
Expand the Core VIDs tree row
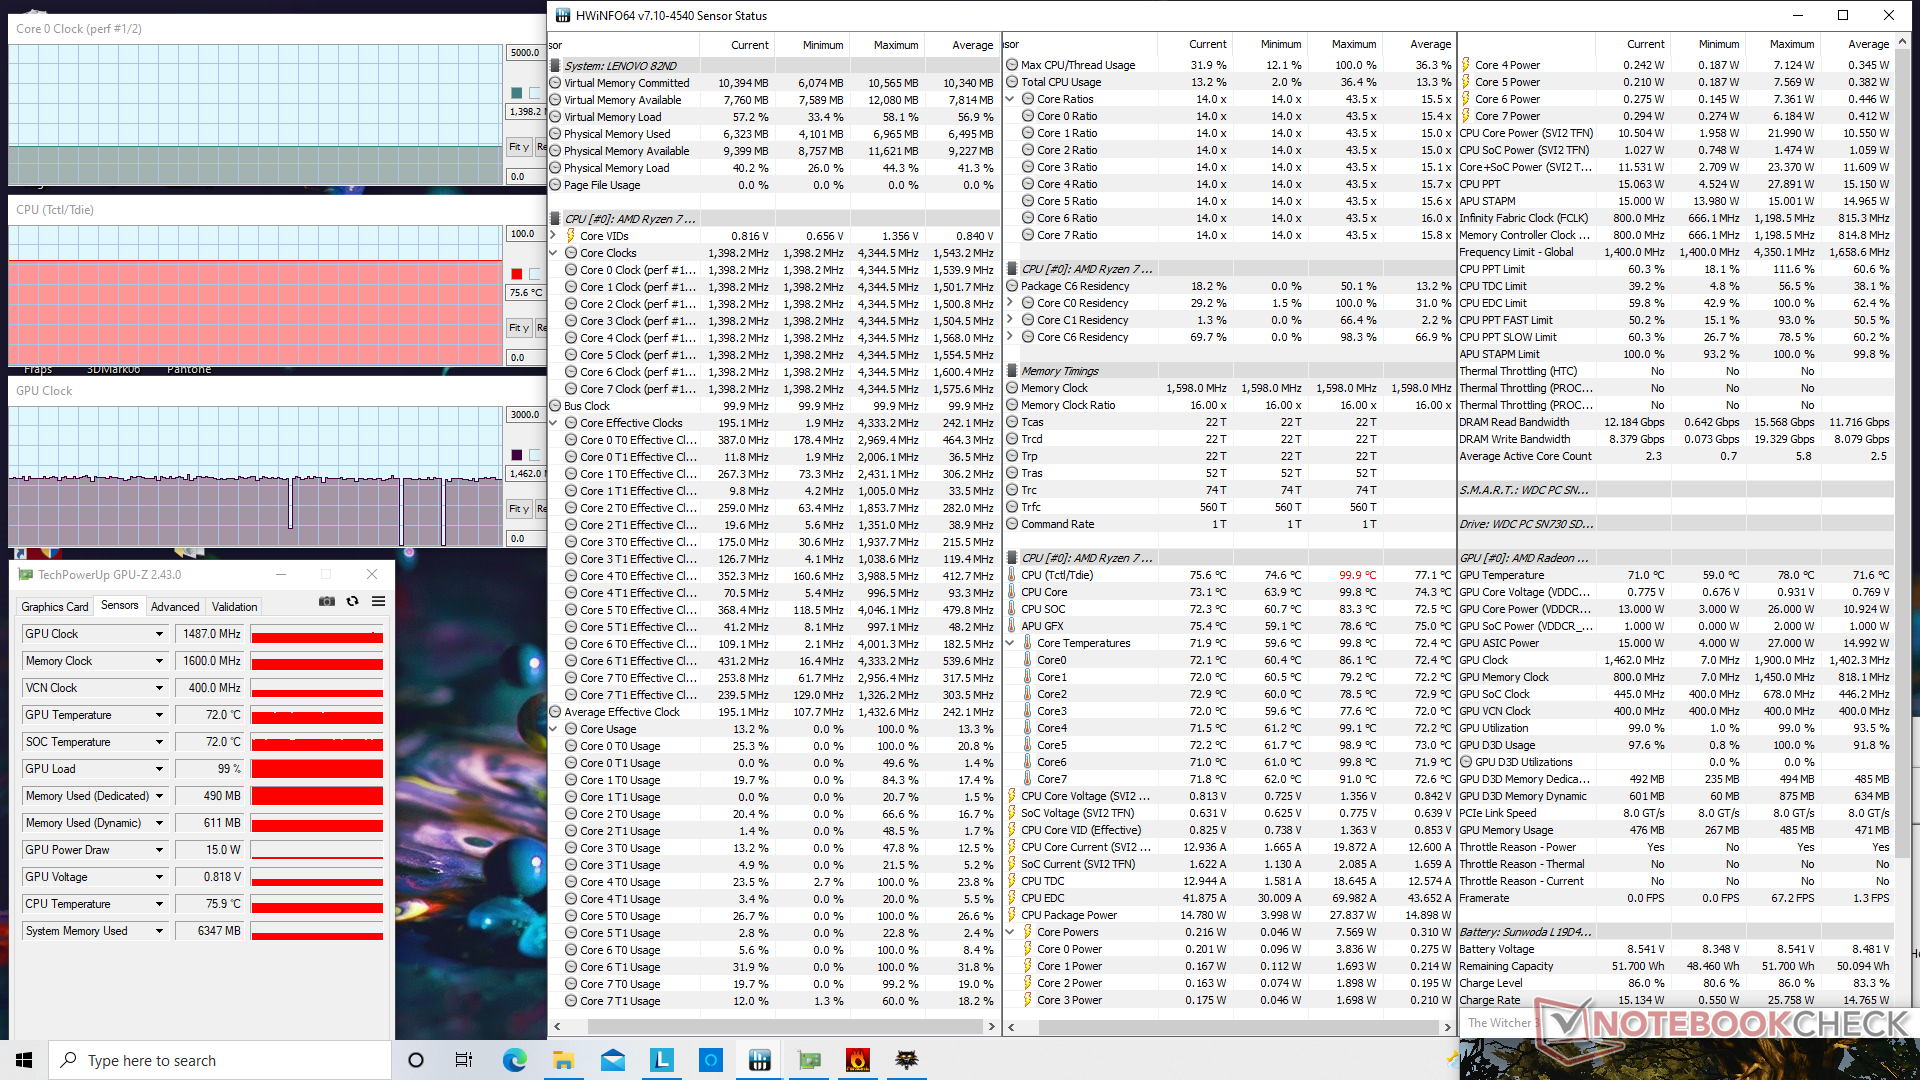(x=554, y=236)
